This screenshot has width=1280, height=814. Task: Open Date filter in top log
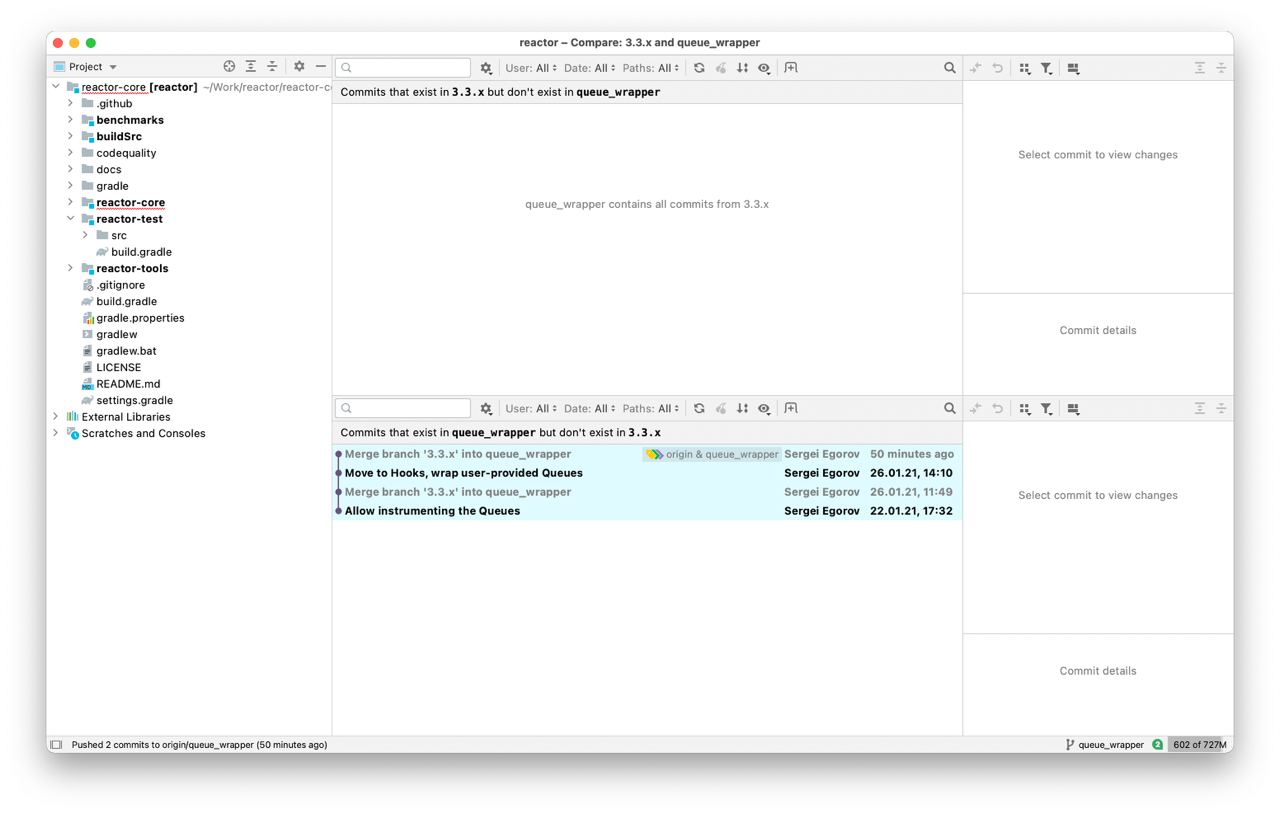click(590, 68)
